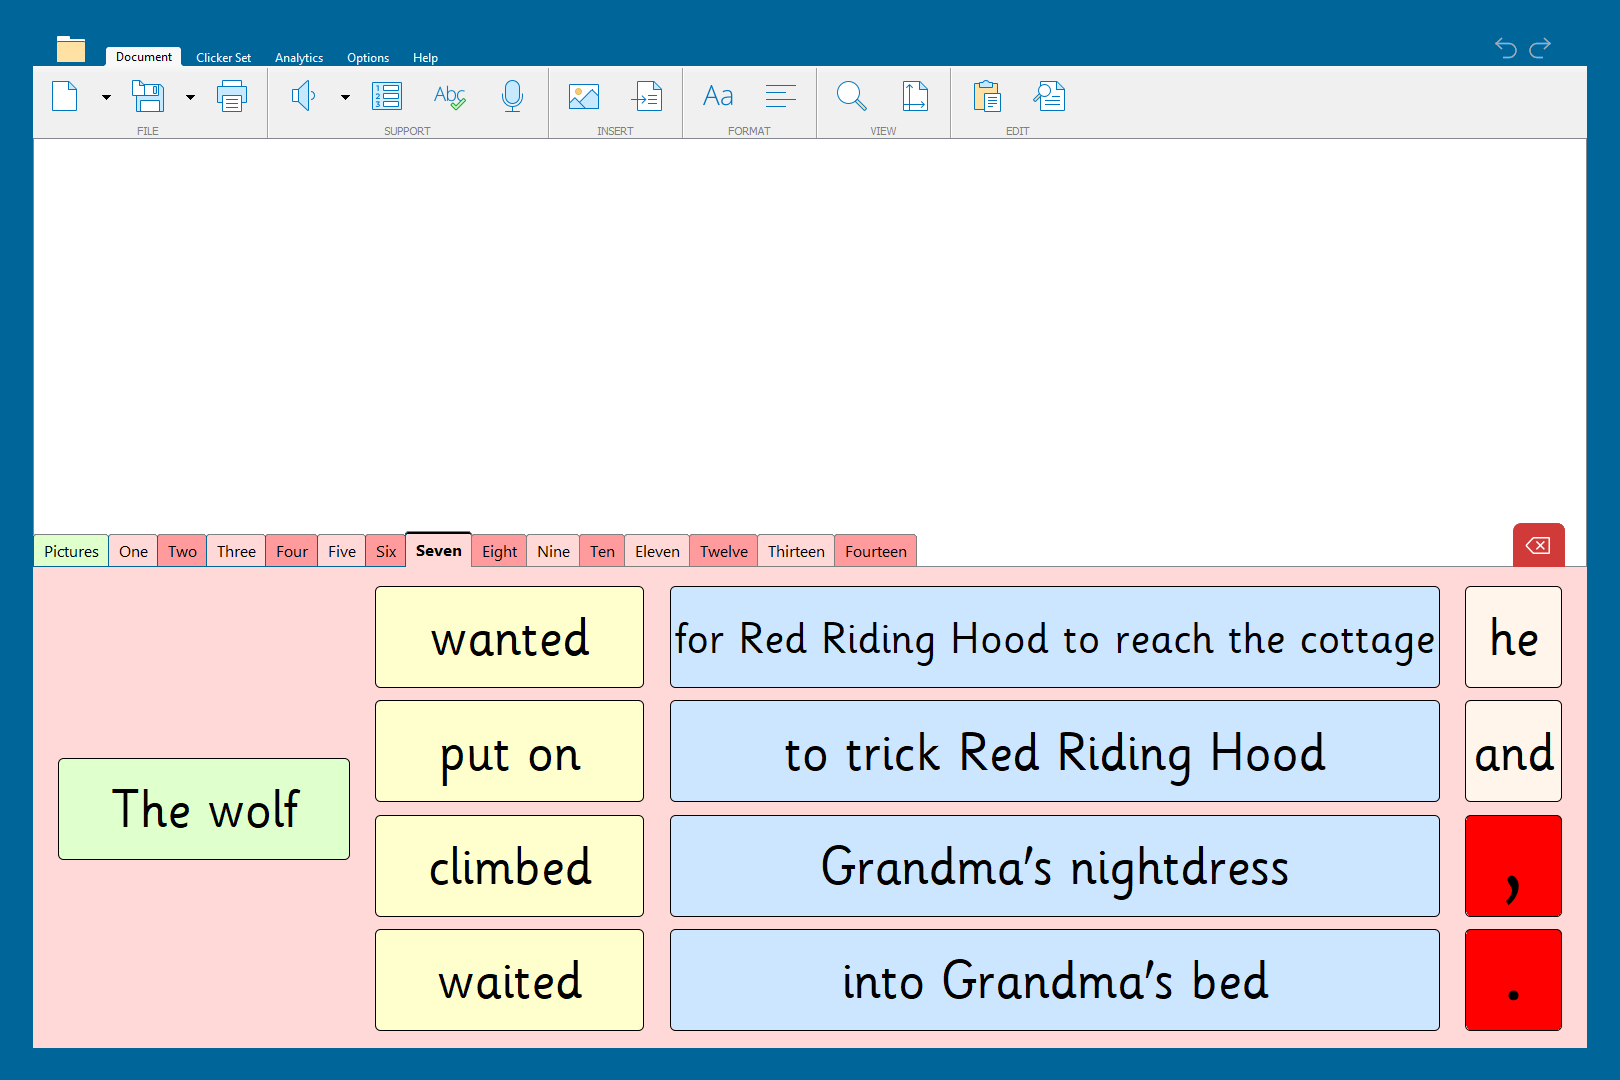Switch to the Eight grid tab
Screen dimensions: 1620x1080
click(499, 552)
